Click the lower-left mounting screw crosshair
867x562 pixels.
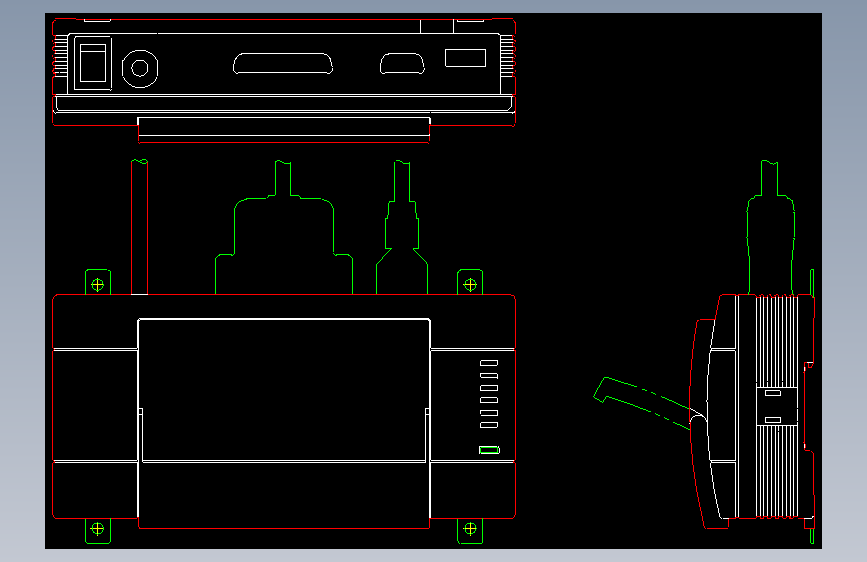97,529
